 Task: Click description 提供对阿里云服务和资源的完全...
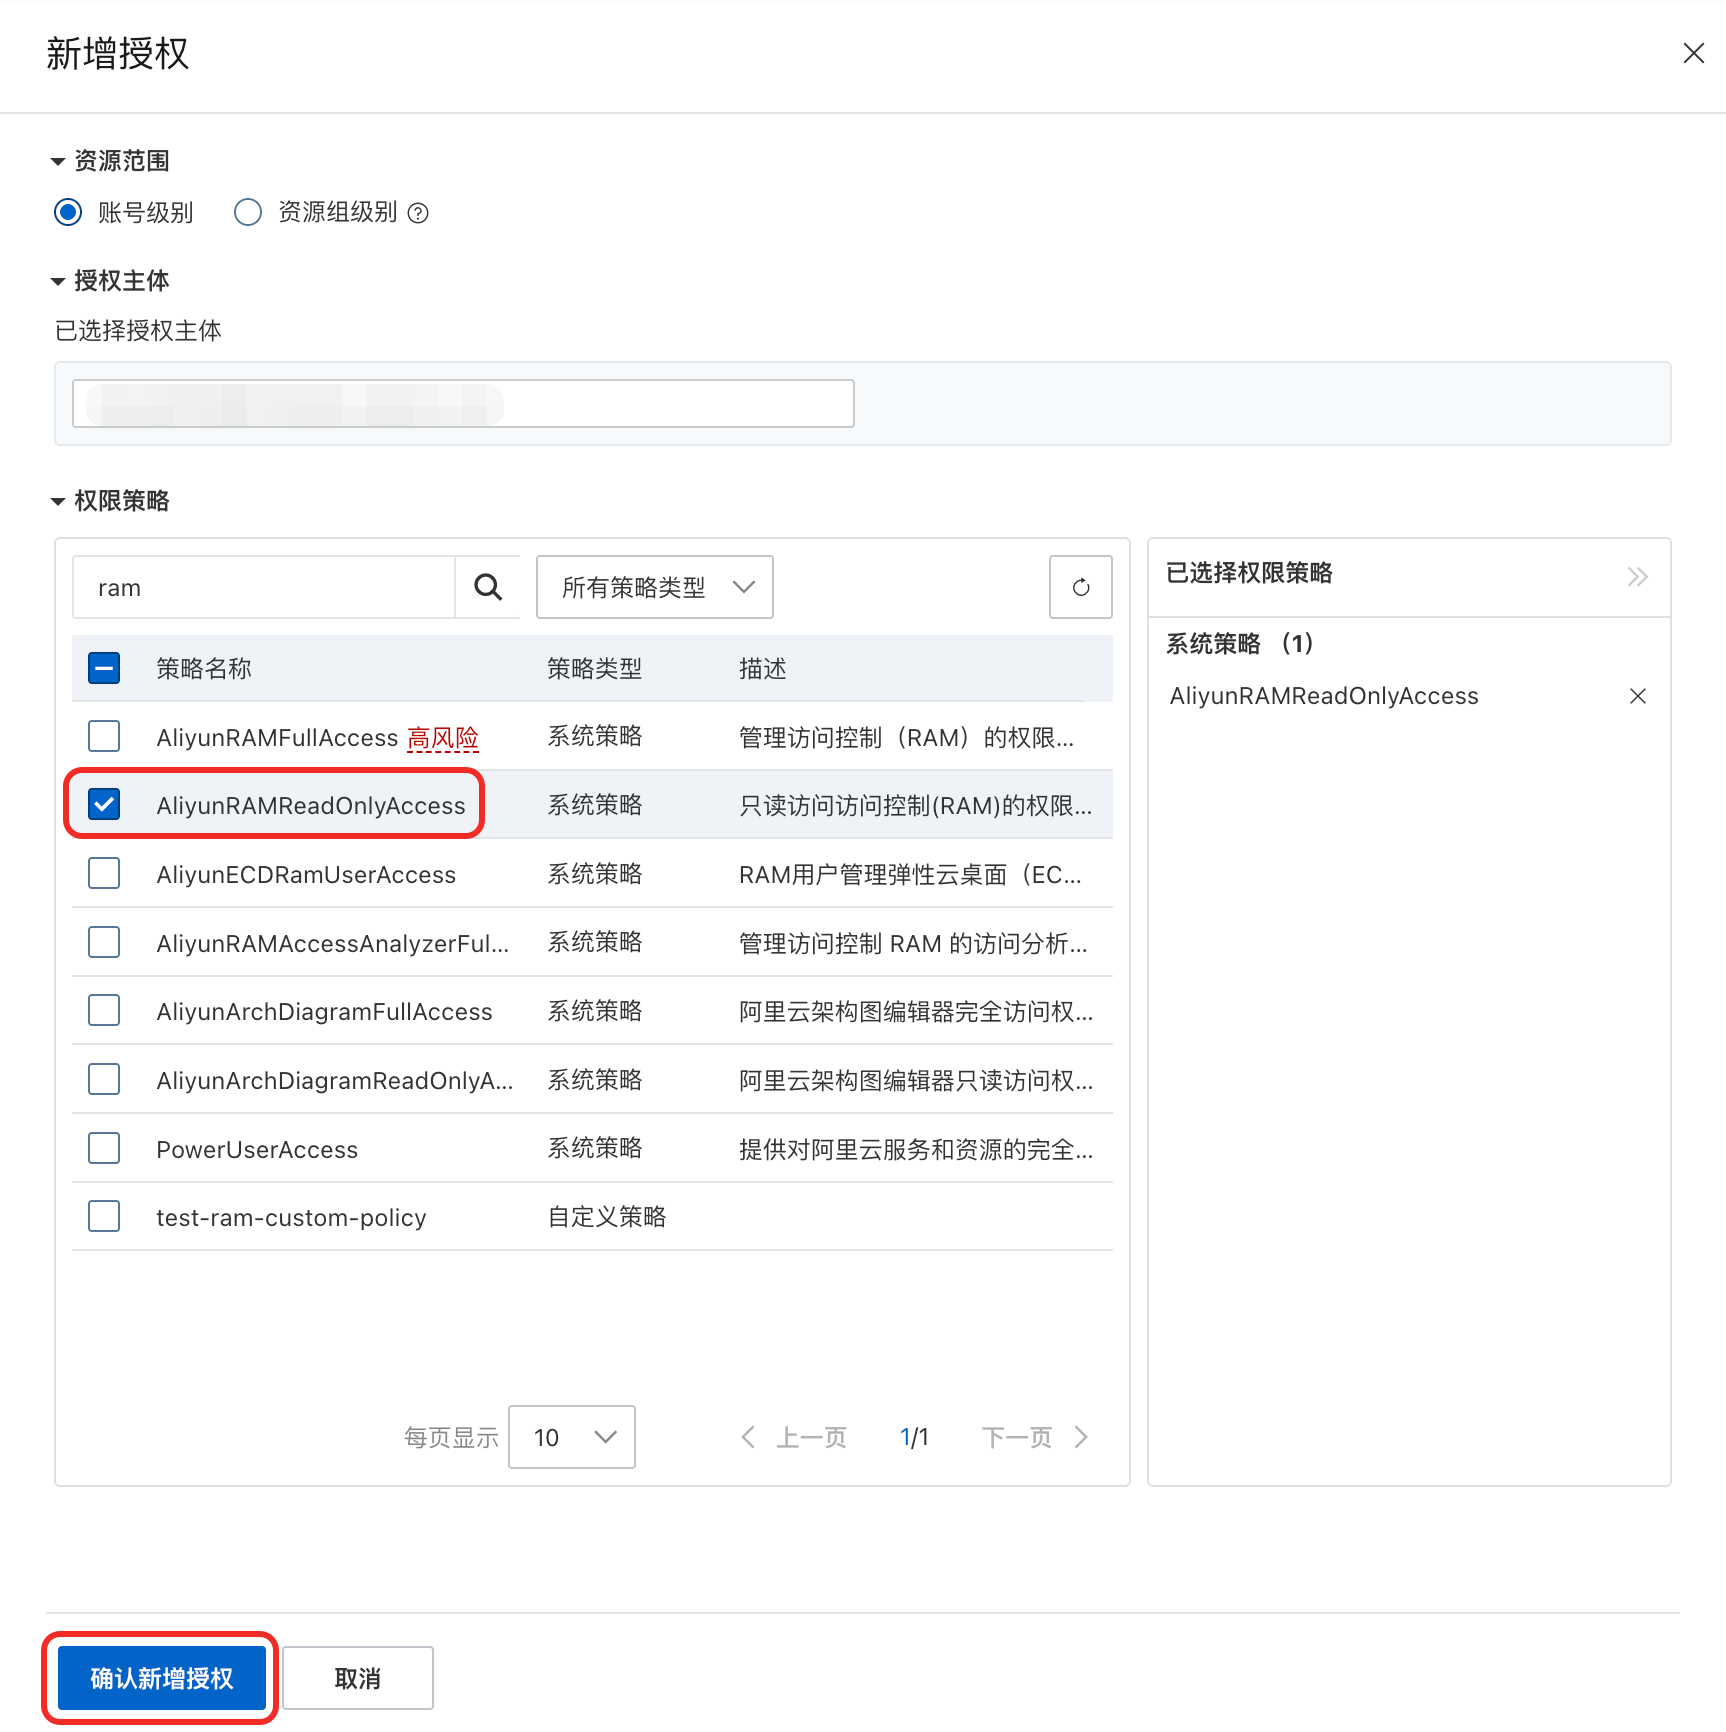coord(916,1150)
